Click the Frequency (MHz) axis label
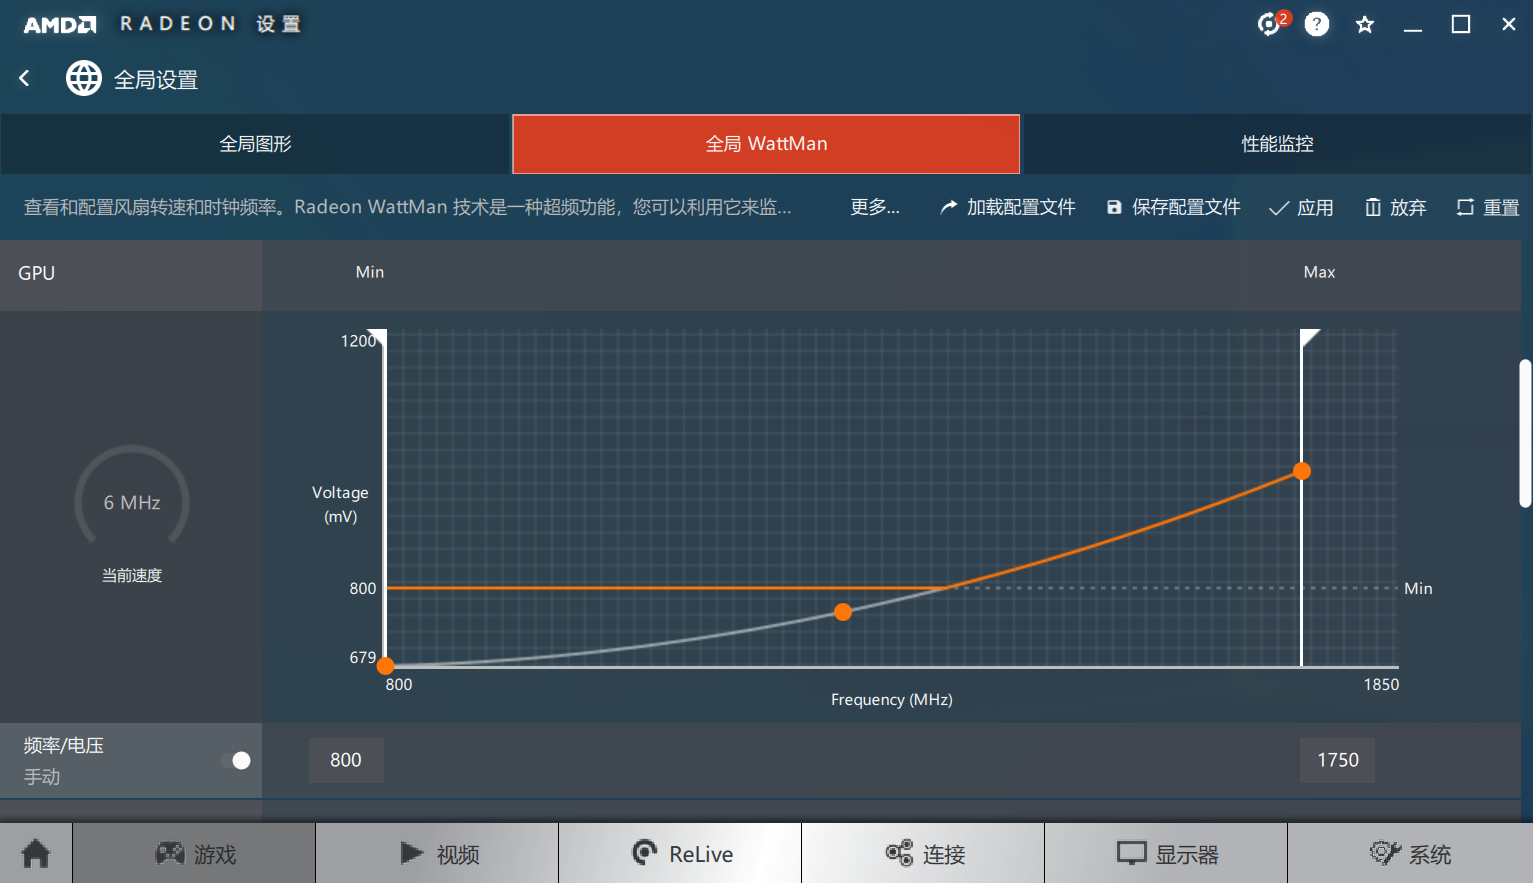This screenshot has width=1533, height=883. (x=892, y=699)
